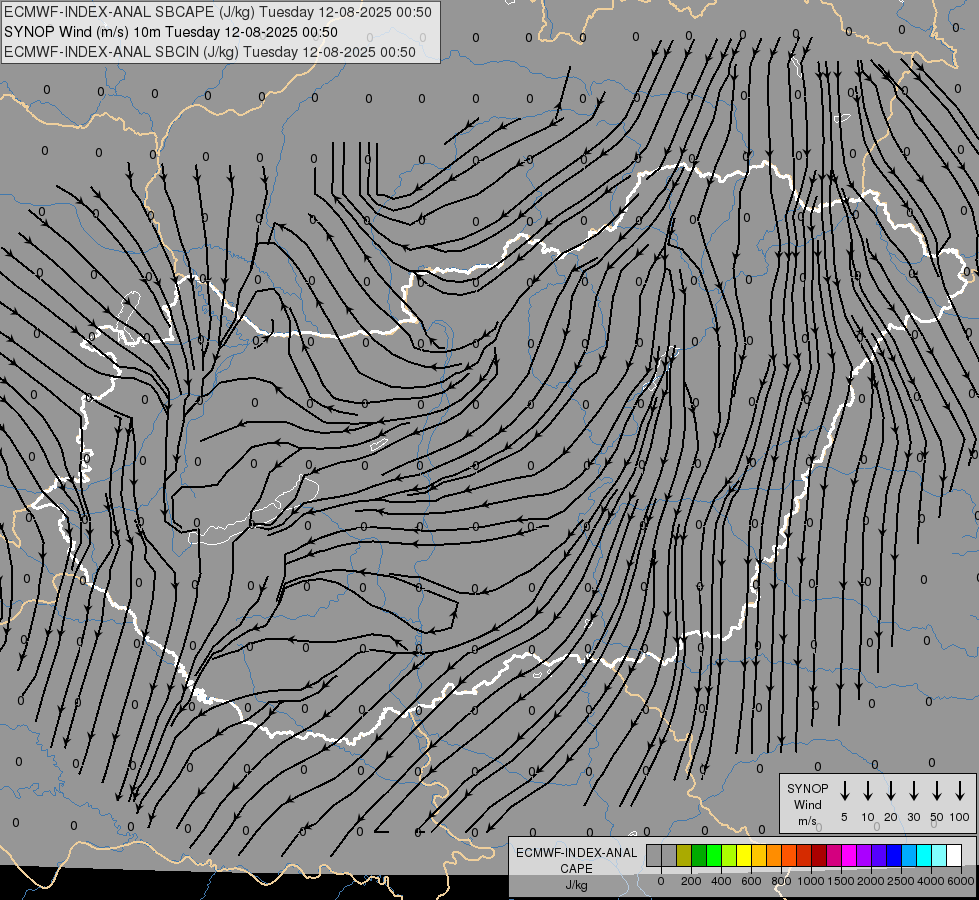Click 'ECMWF-INDEX-ANAL' label in CAPE legend

tap(576, 853)
